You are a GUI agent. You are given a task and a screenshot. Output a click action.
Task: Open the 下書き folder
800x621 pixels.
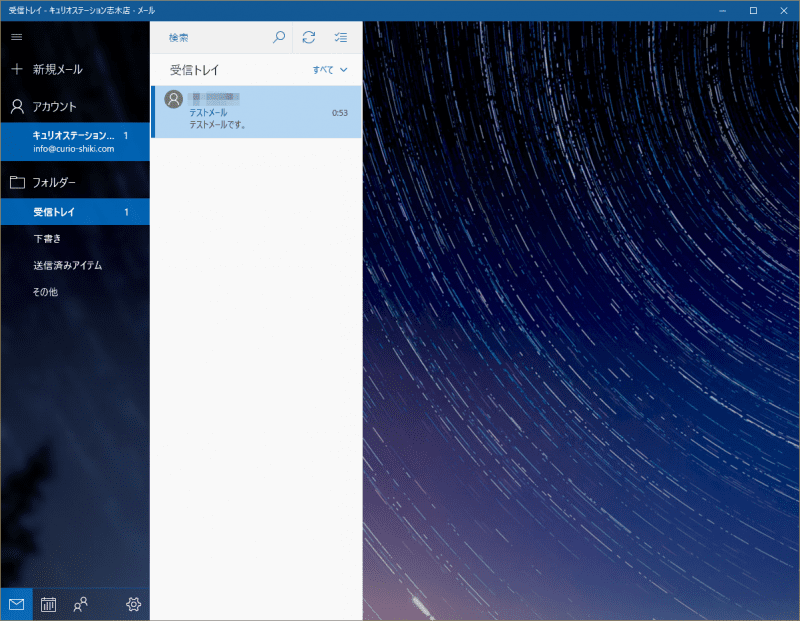pyautogui.click(x=75, y=238)
